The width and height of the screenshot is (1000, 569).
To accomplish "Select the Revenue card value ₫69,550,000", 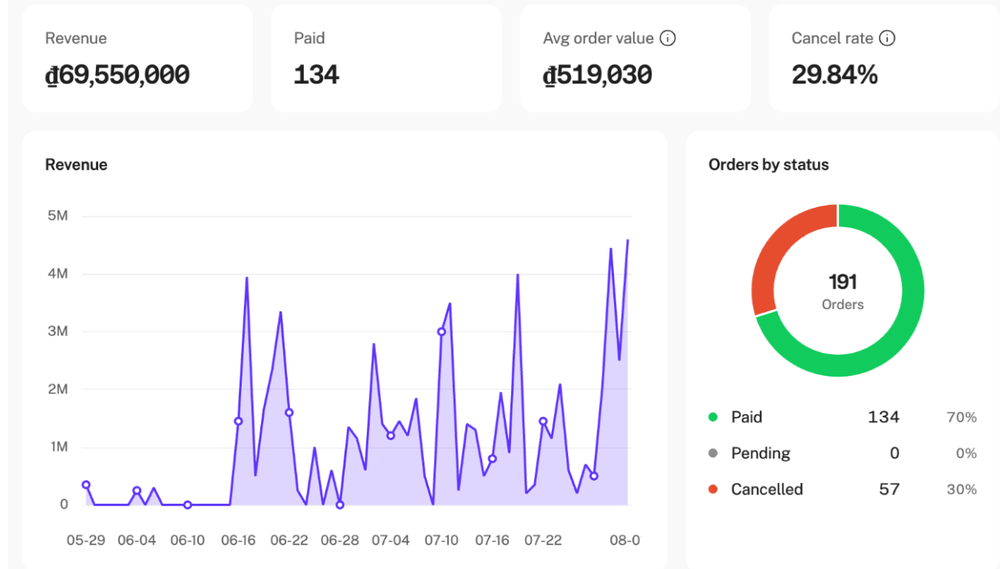I will (x=117, y=75).
